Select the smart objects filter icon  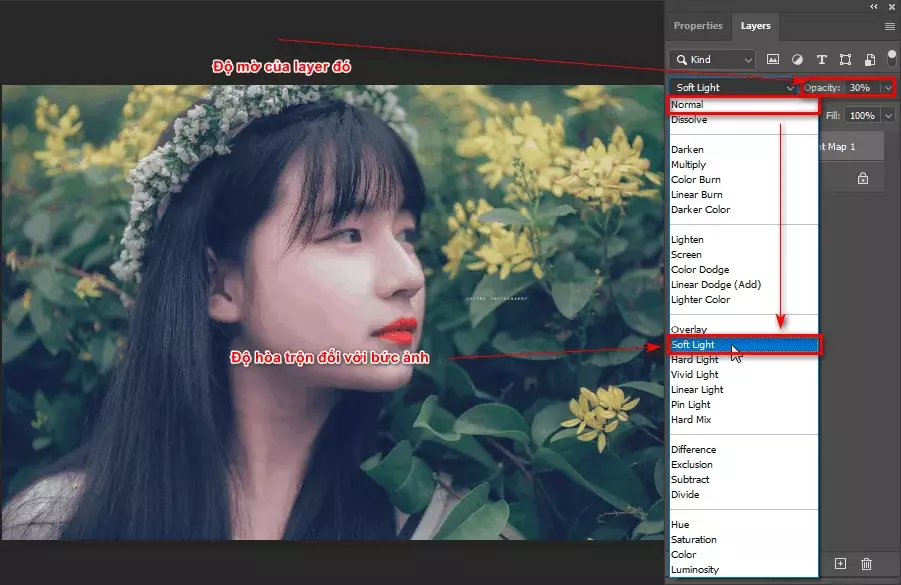pos(869,59)
